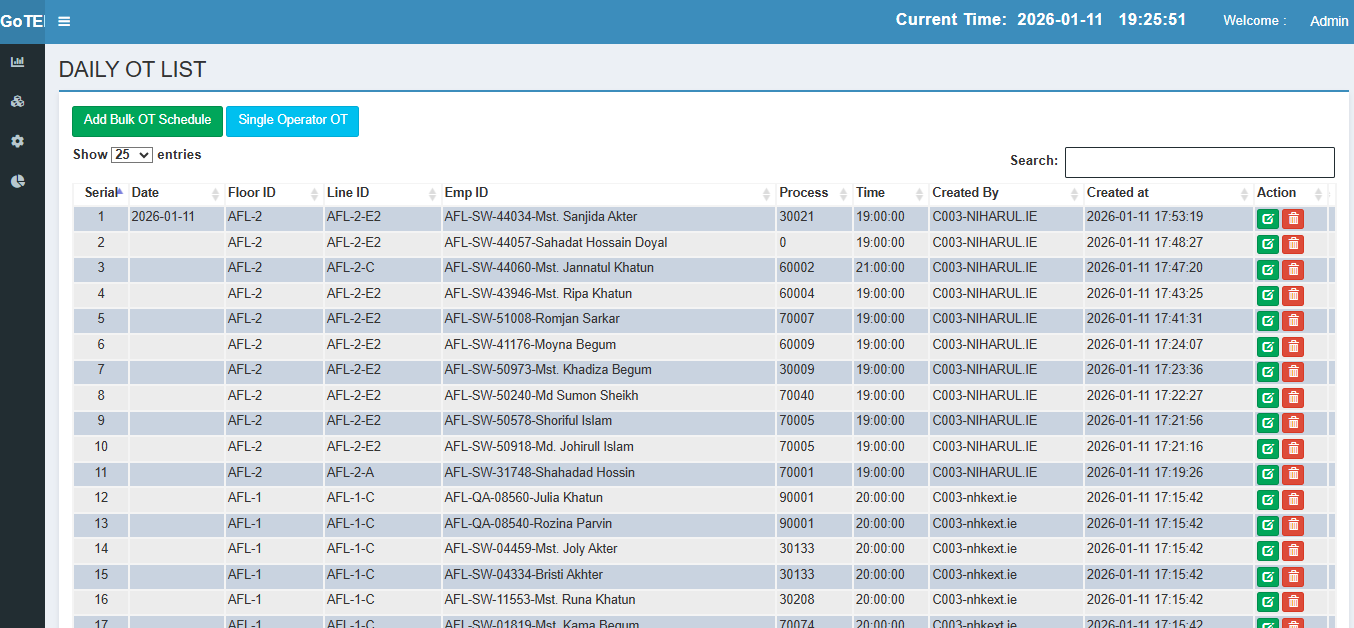Open the Admin user menu
Screen dimensions: 1354x628
pyautogui.click(x=1329, y=21)
